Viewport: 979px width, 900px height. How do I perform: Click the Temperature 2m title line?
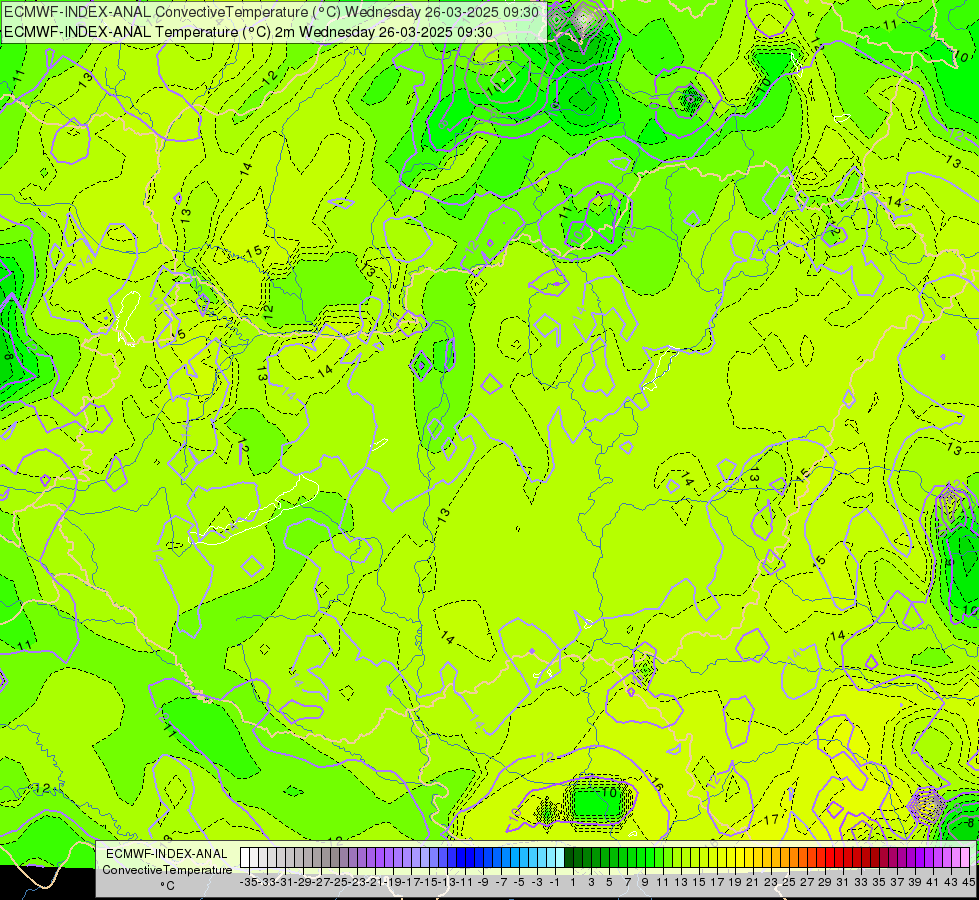pyautogui.click(x=248, y=32)
